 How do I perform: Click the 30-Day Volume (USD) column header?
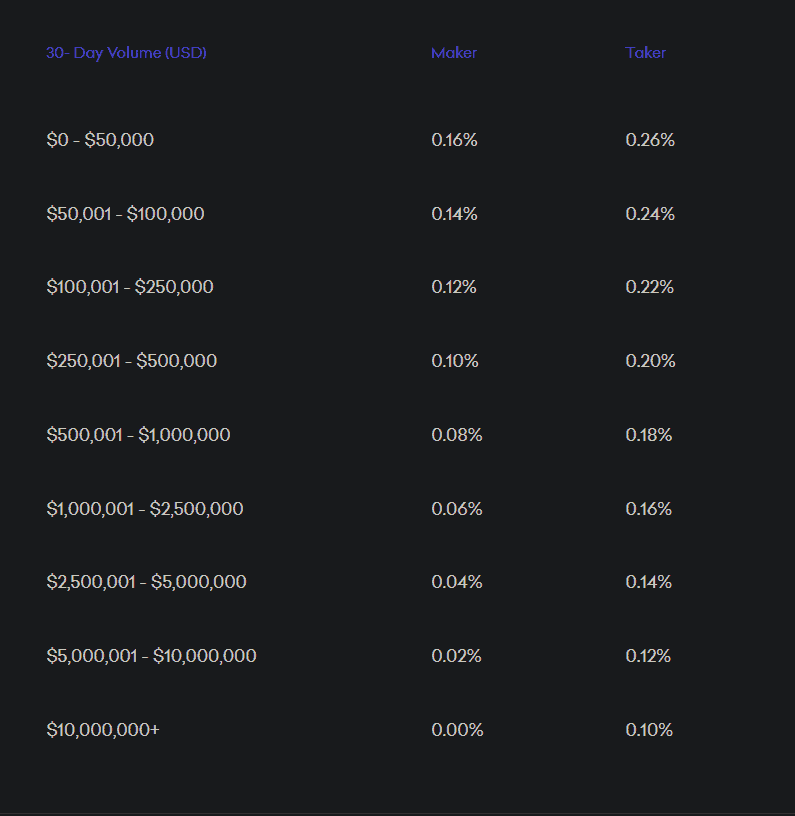126,53
